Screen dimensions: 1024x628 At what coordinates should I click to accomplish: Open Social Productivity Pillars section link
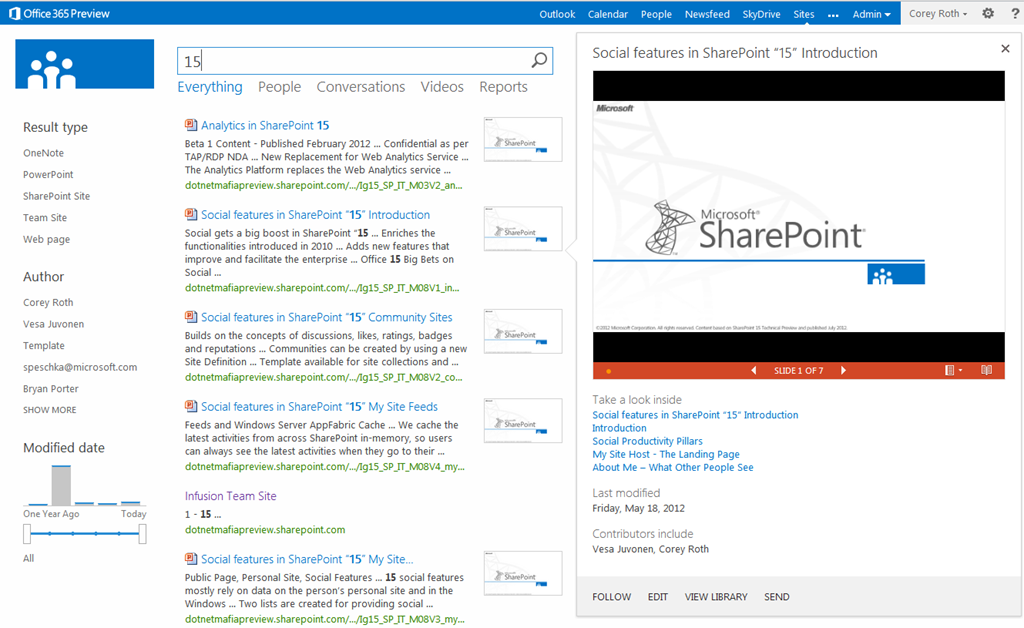pos(647,441)
